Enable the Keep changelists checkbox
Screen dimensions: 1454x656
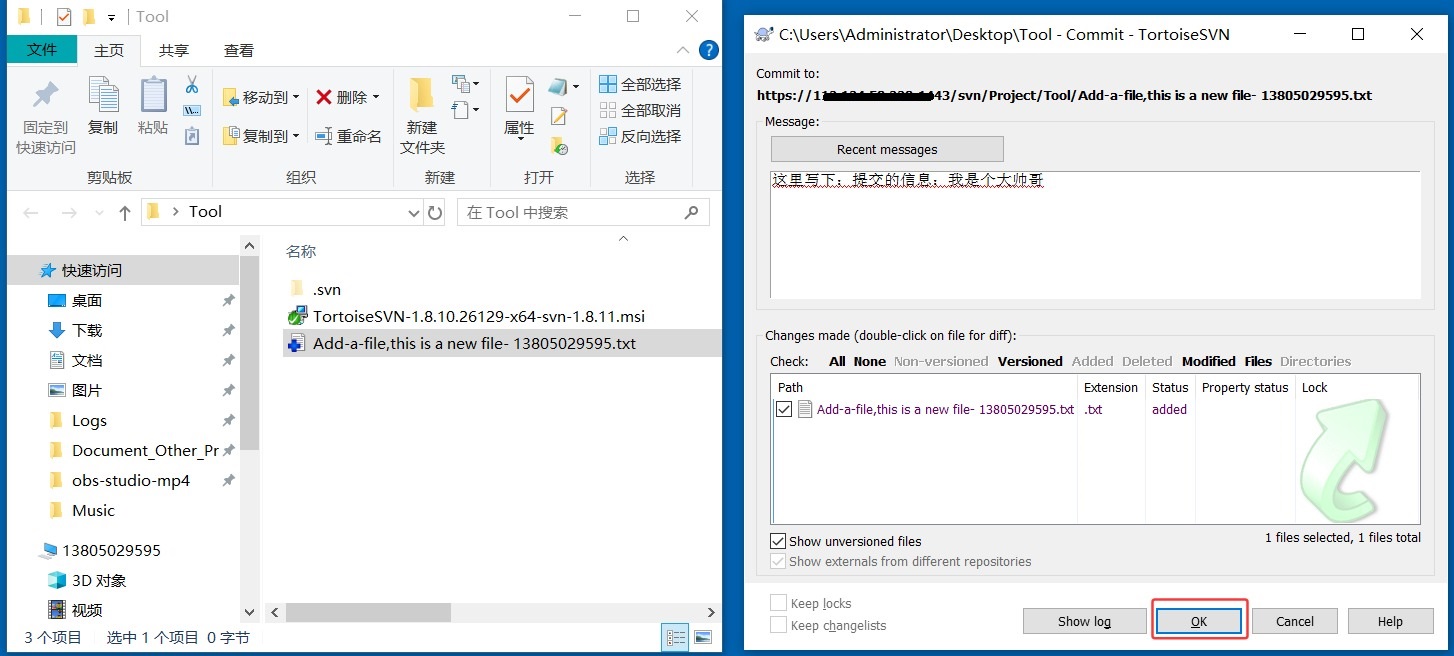coord(778,625)
